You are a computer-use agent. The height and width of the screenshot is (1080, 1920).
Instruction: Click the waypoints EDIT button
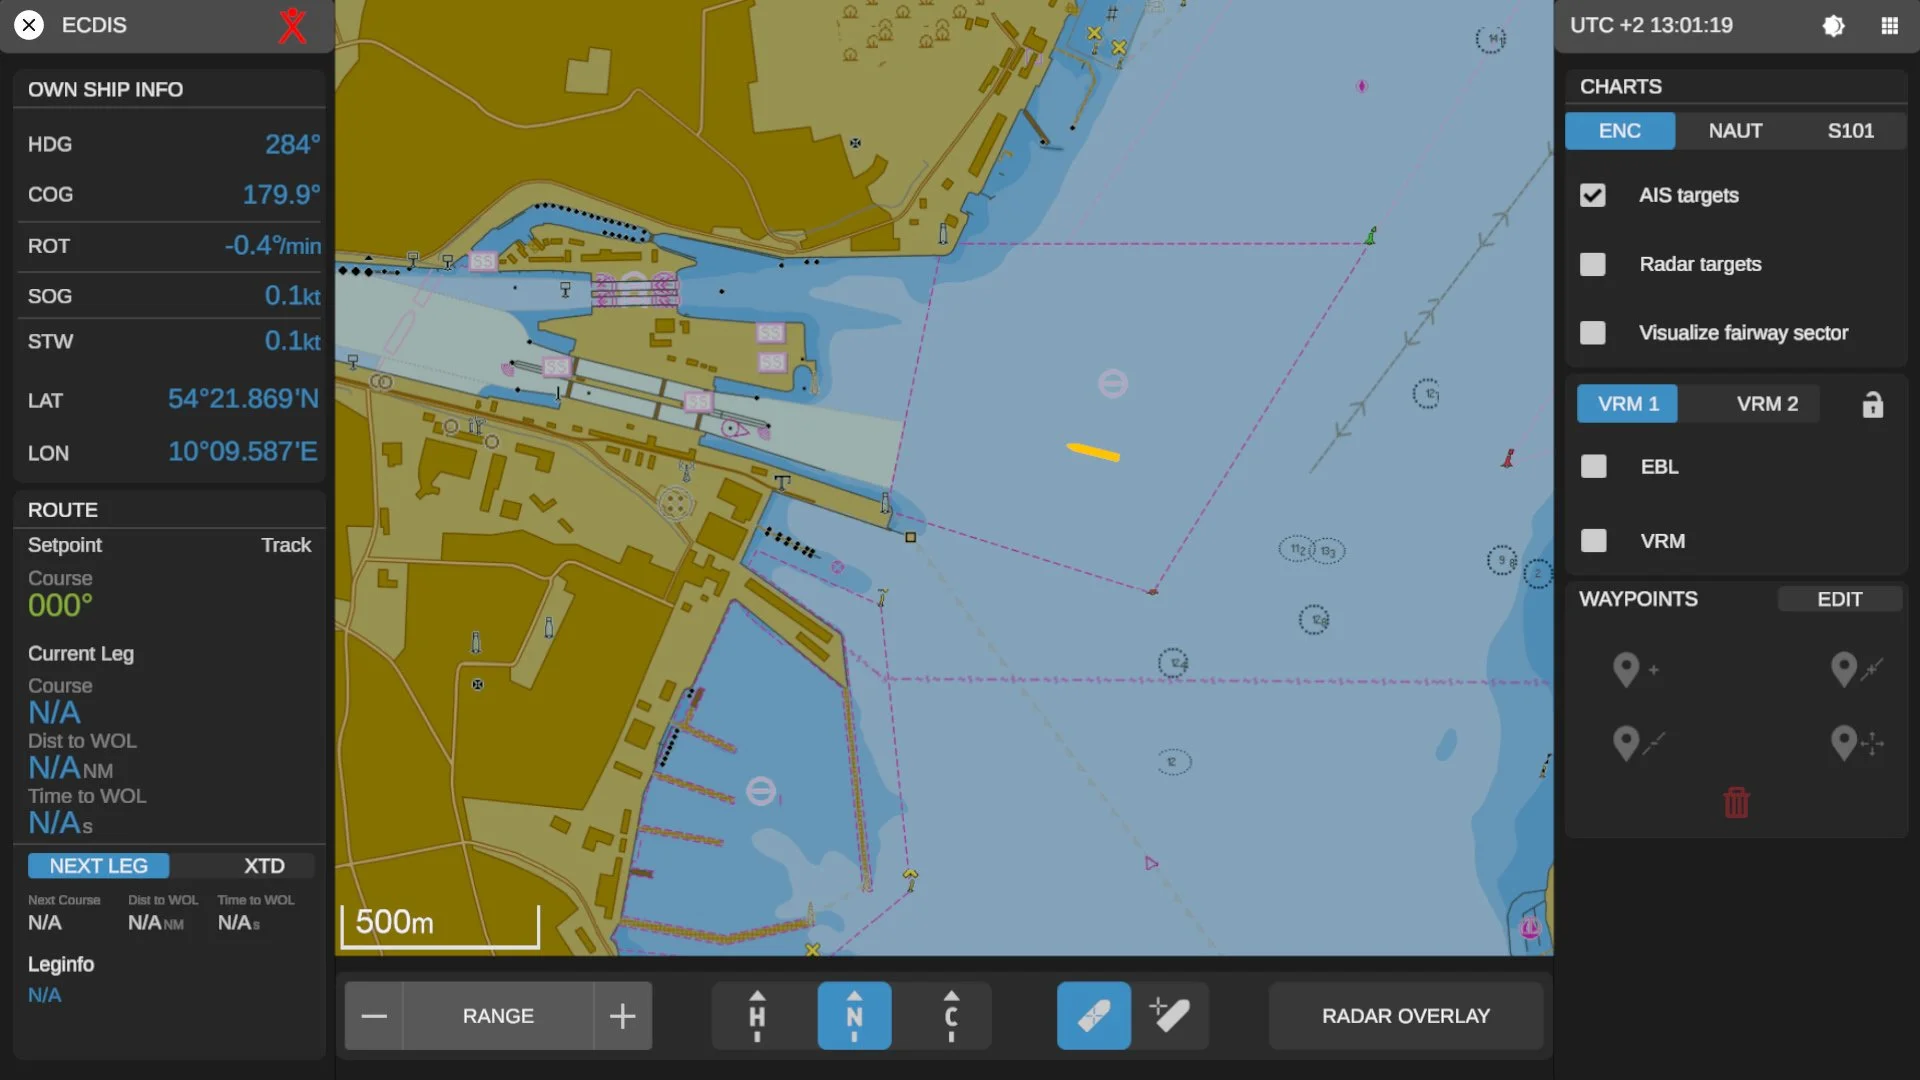[x=1839, y=599]
